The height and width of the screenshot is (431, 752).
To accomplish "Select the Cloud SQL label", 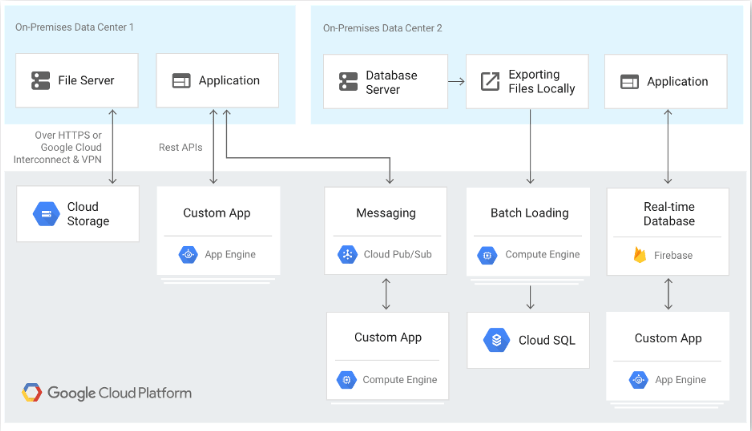I will [x=547, y=340].
